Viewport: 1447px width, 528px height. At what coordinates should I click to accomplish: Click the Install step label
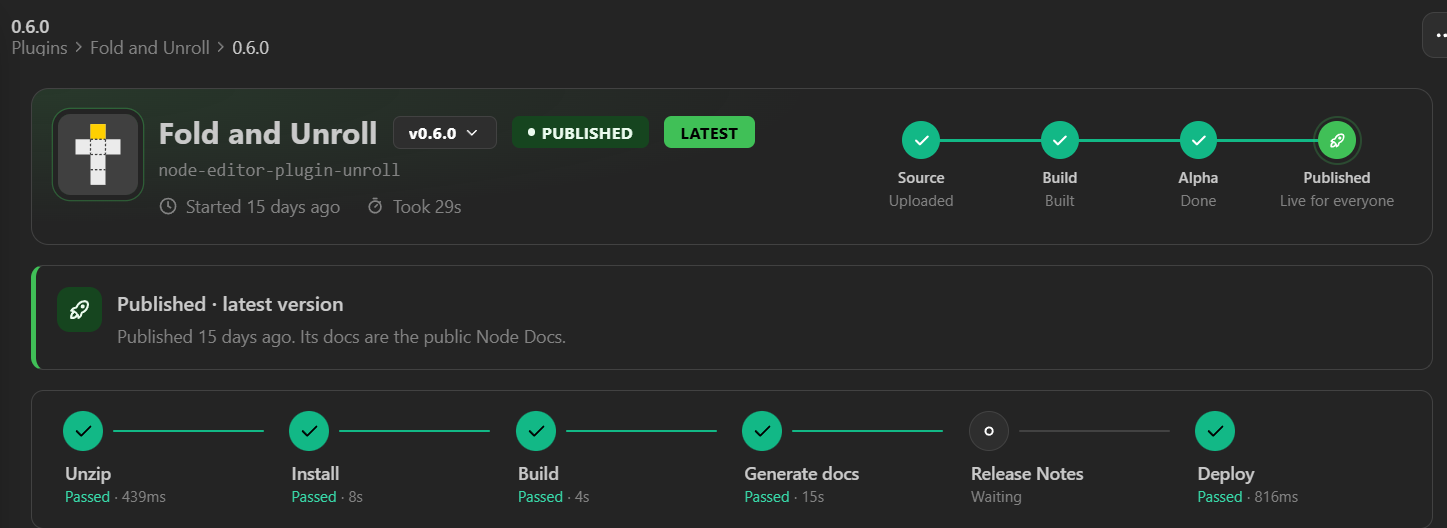click(315, 474)
